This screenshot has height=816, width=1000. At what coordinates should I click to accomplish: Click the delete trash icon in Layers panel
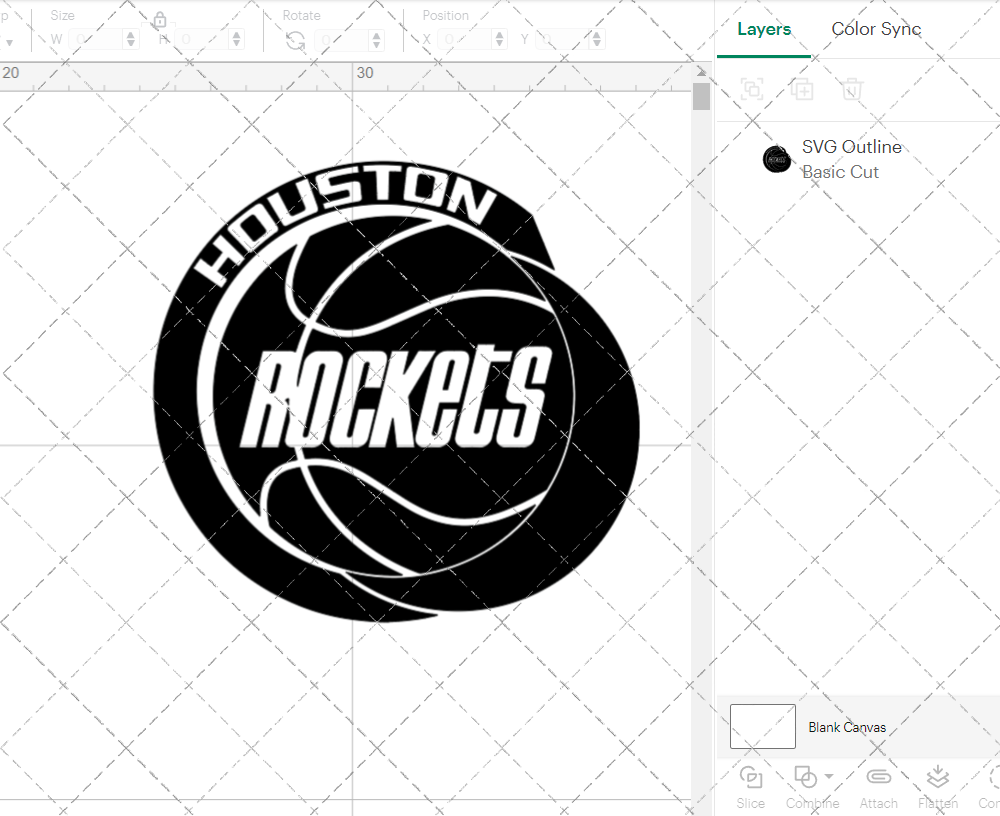coord(851,89)
